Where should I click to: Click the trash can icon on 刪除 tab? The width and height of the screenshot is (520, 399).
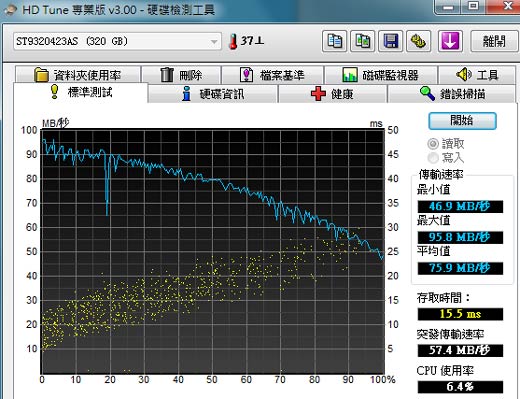point(167,74)
